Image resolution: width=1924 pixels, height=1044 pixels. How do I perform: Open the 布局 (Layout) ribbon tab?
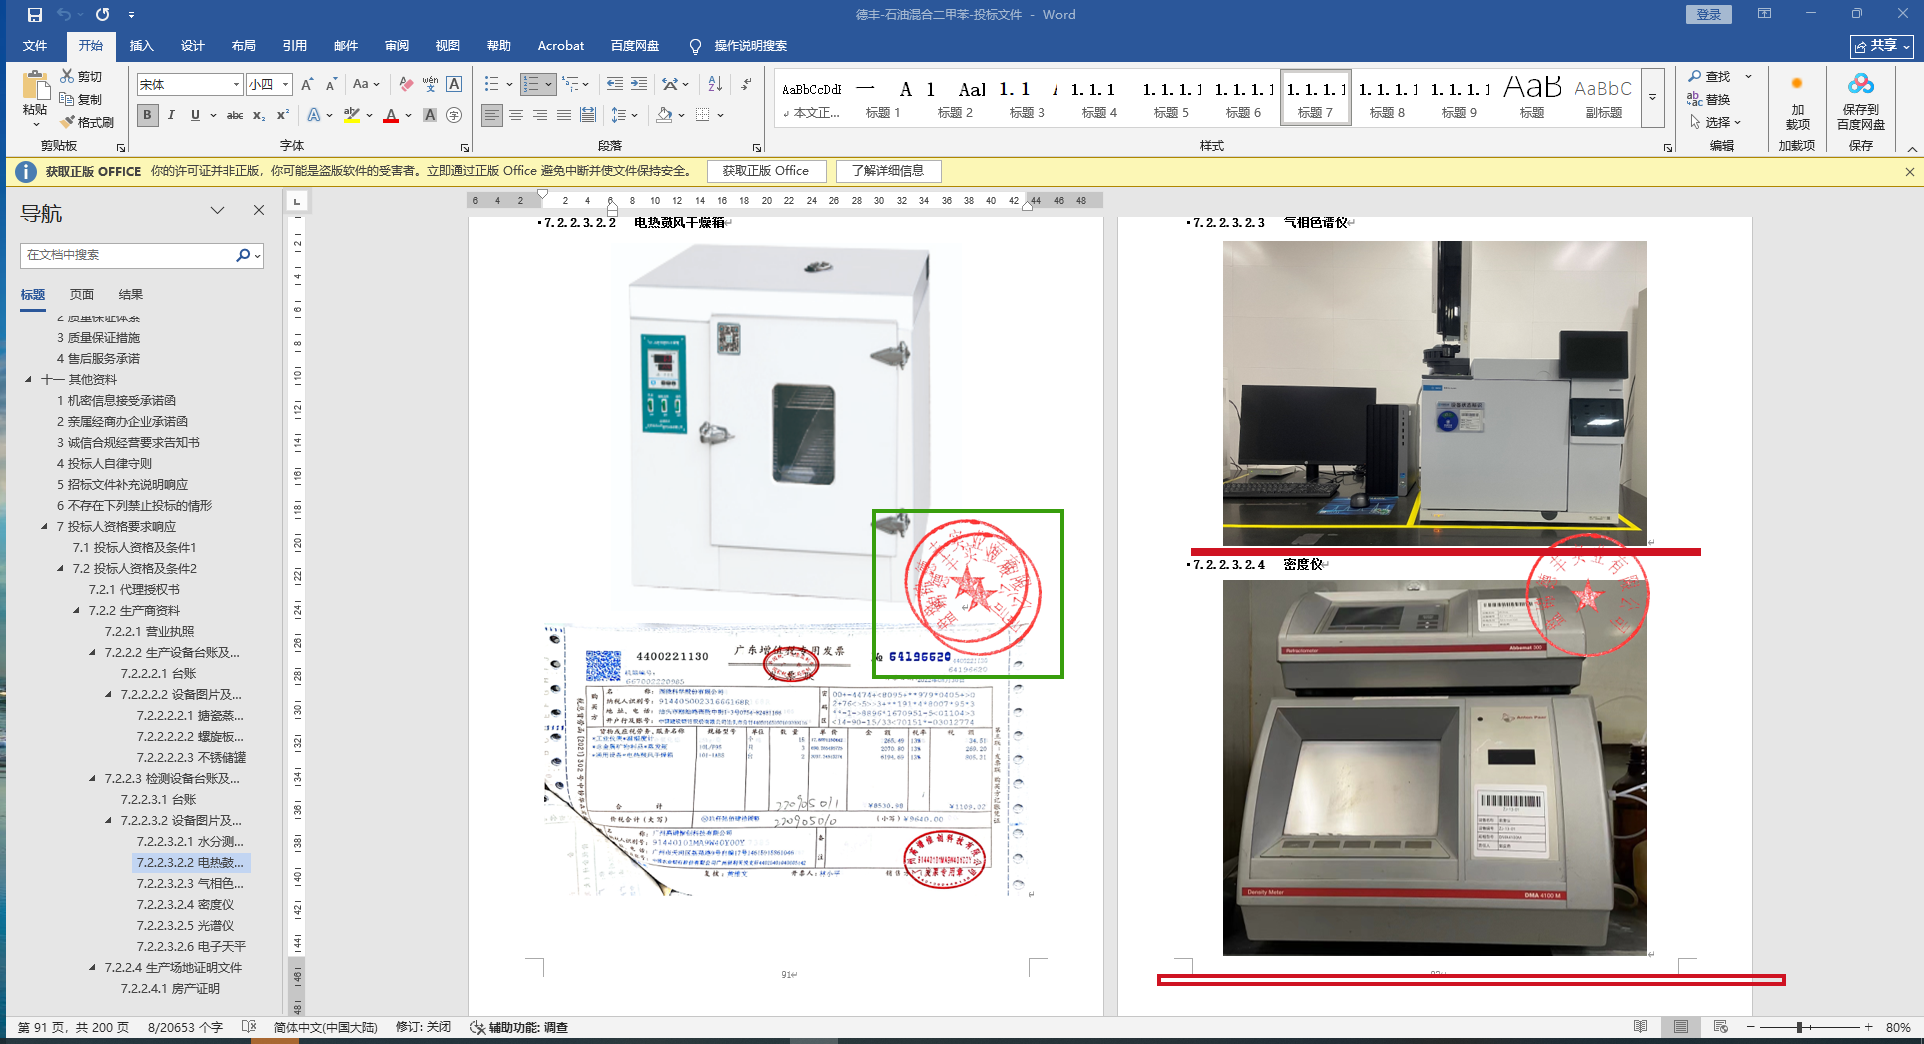pos(243,46)
